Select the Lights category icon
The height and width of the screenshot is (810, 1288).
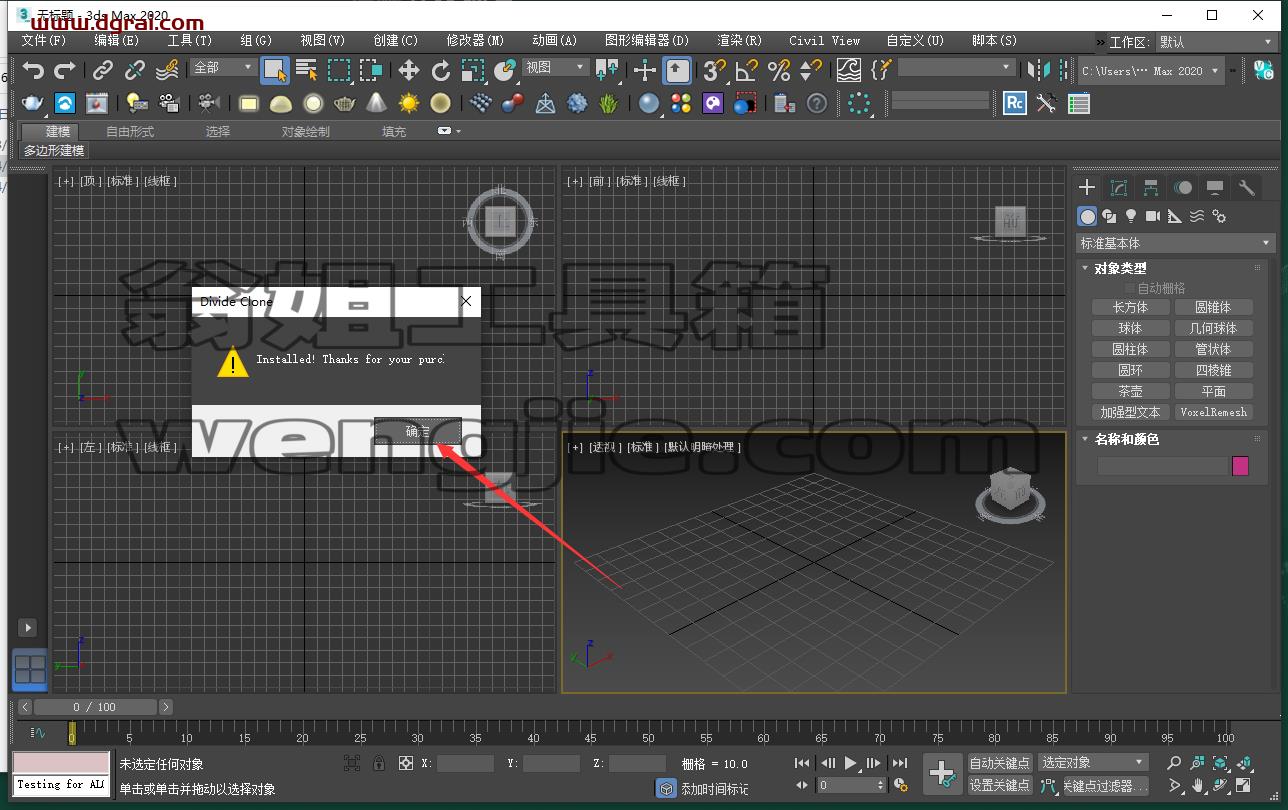coord(1131,215)
